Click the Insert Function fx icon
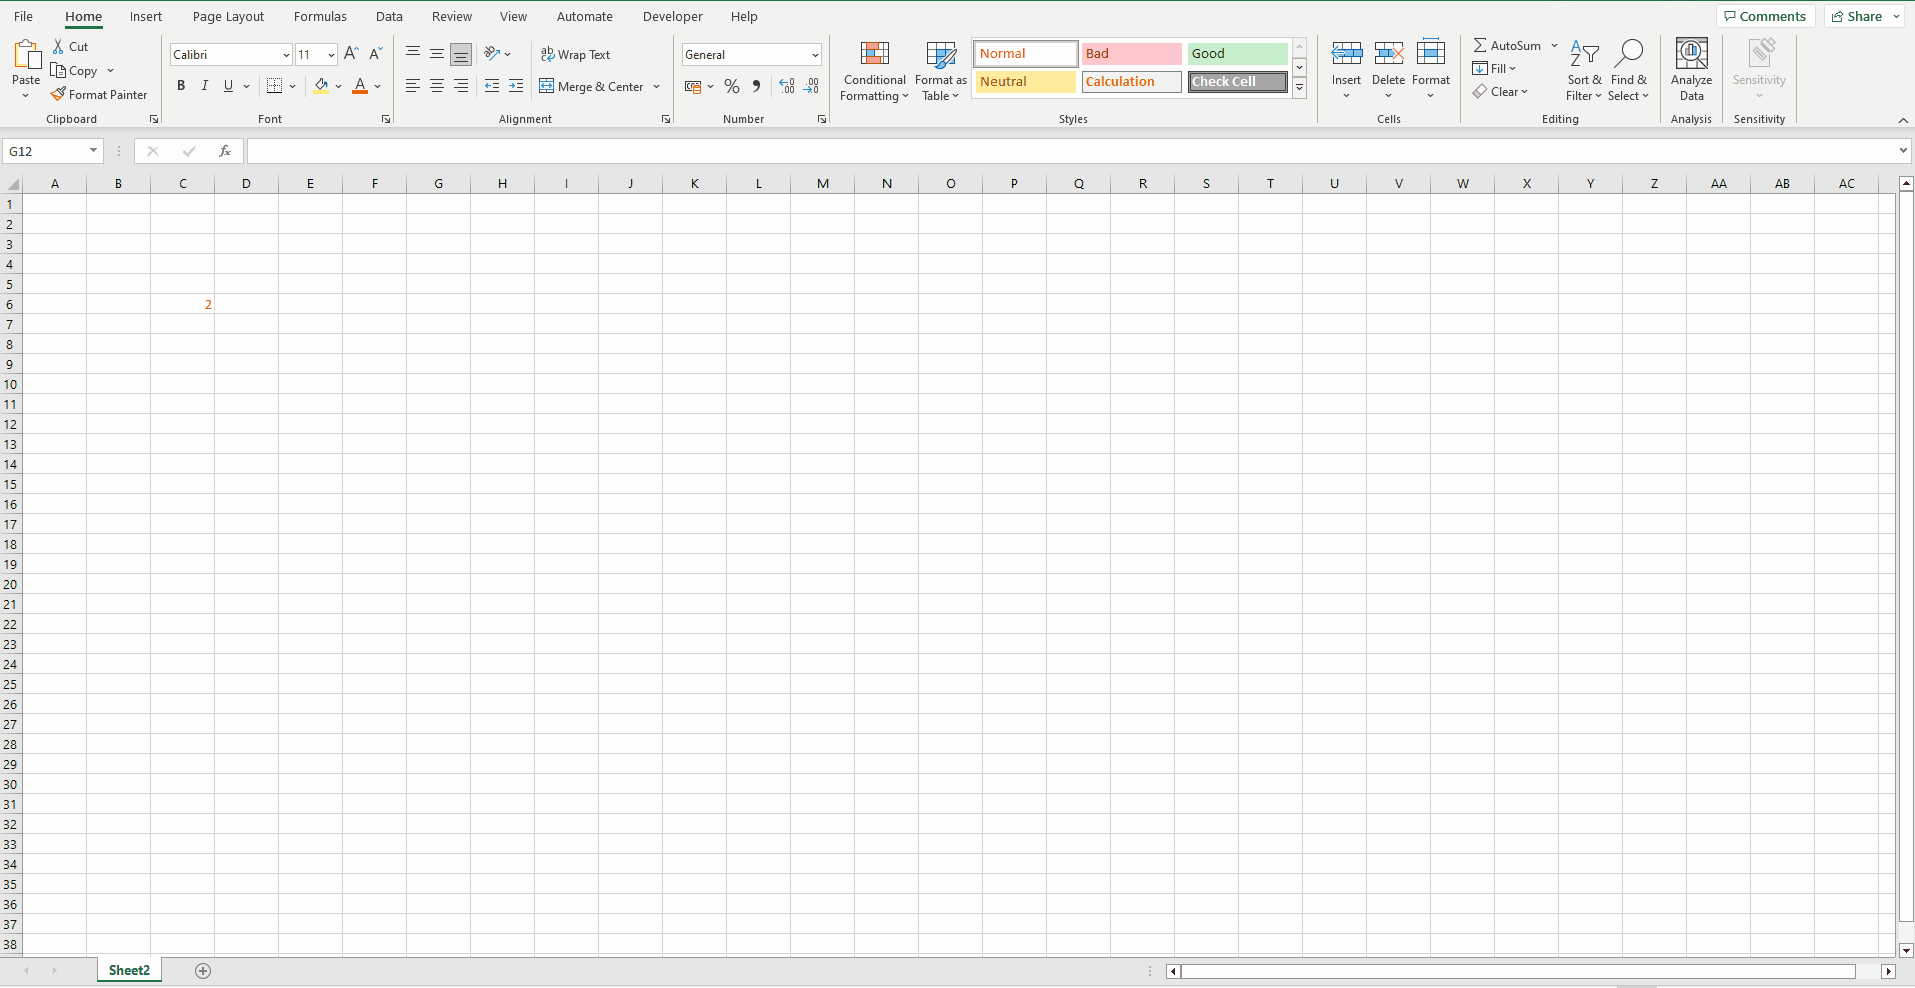Image resolution: width=1915 pixels, height=988 pixels. click(x=225, y=151)
